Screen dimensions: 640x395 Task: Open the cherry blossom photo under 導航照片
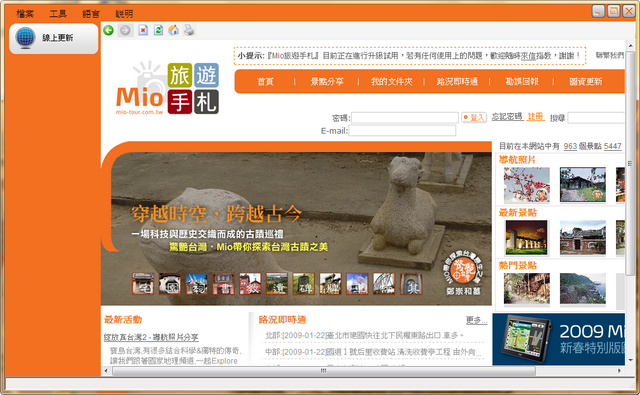[527, 185]
